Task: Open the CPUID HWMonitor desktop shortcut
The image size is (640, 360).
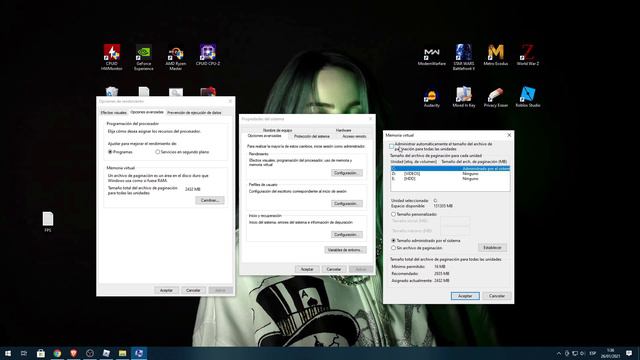Action: click(x=111, y=57)
